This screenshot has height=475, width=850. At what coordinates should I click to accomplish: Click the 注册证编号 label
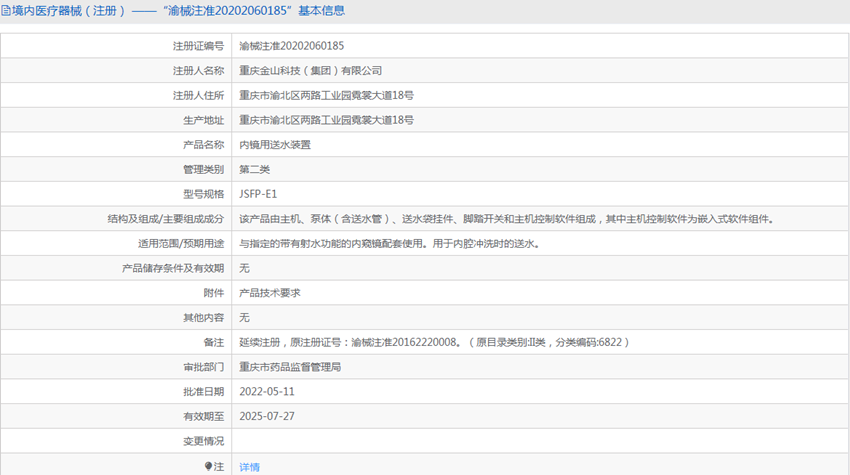[198, 46]
